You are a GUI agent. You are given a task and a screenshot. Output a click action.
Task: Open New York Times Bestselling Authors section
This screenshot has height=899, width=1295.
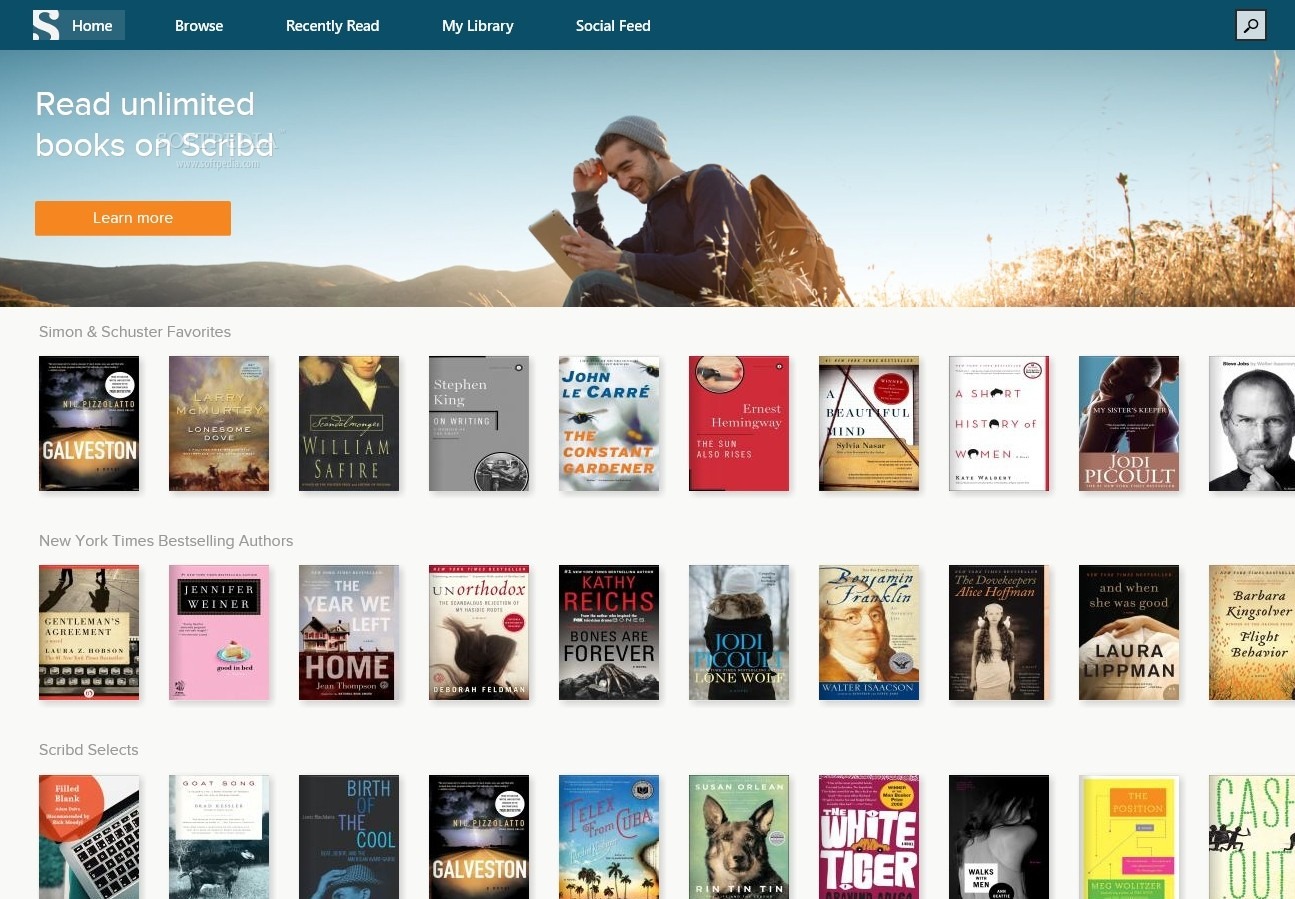pos(166,541)
